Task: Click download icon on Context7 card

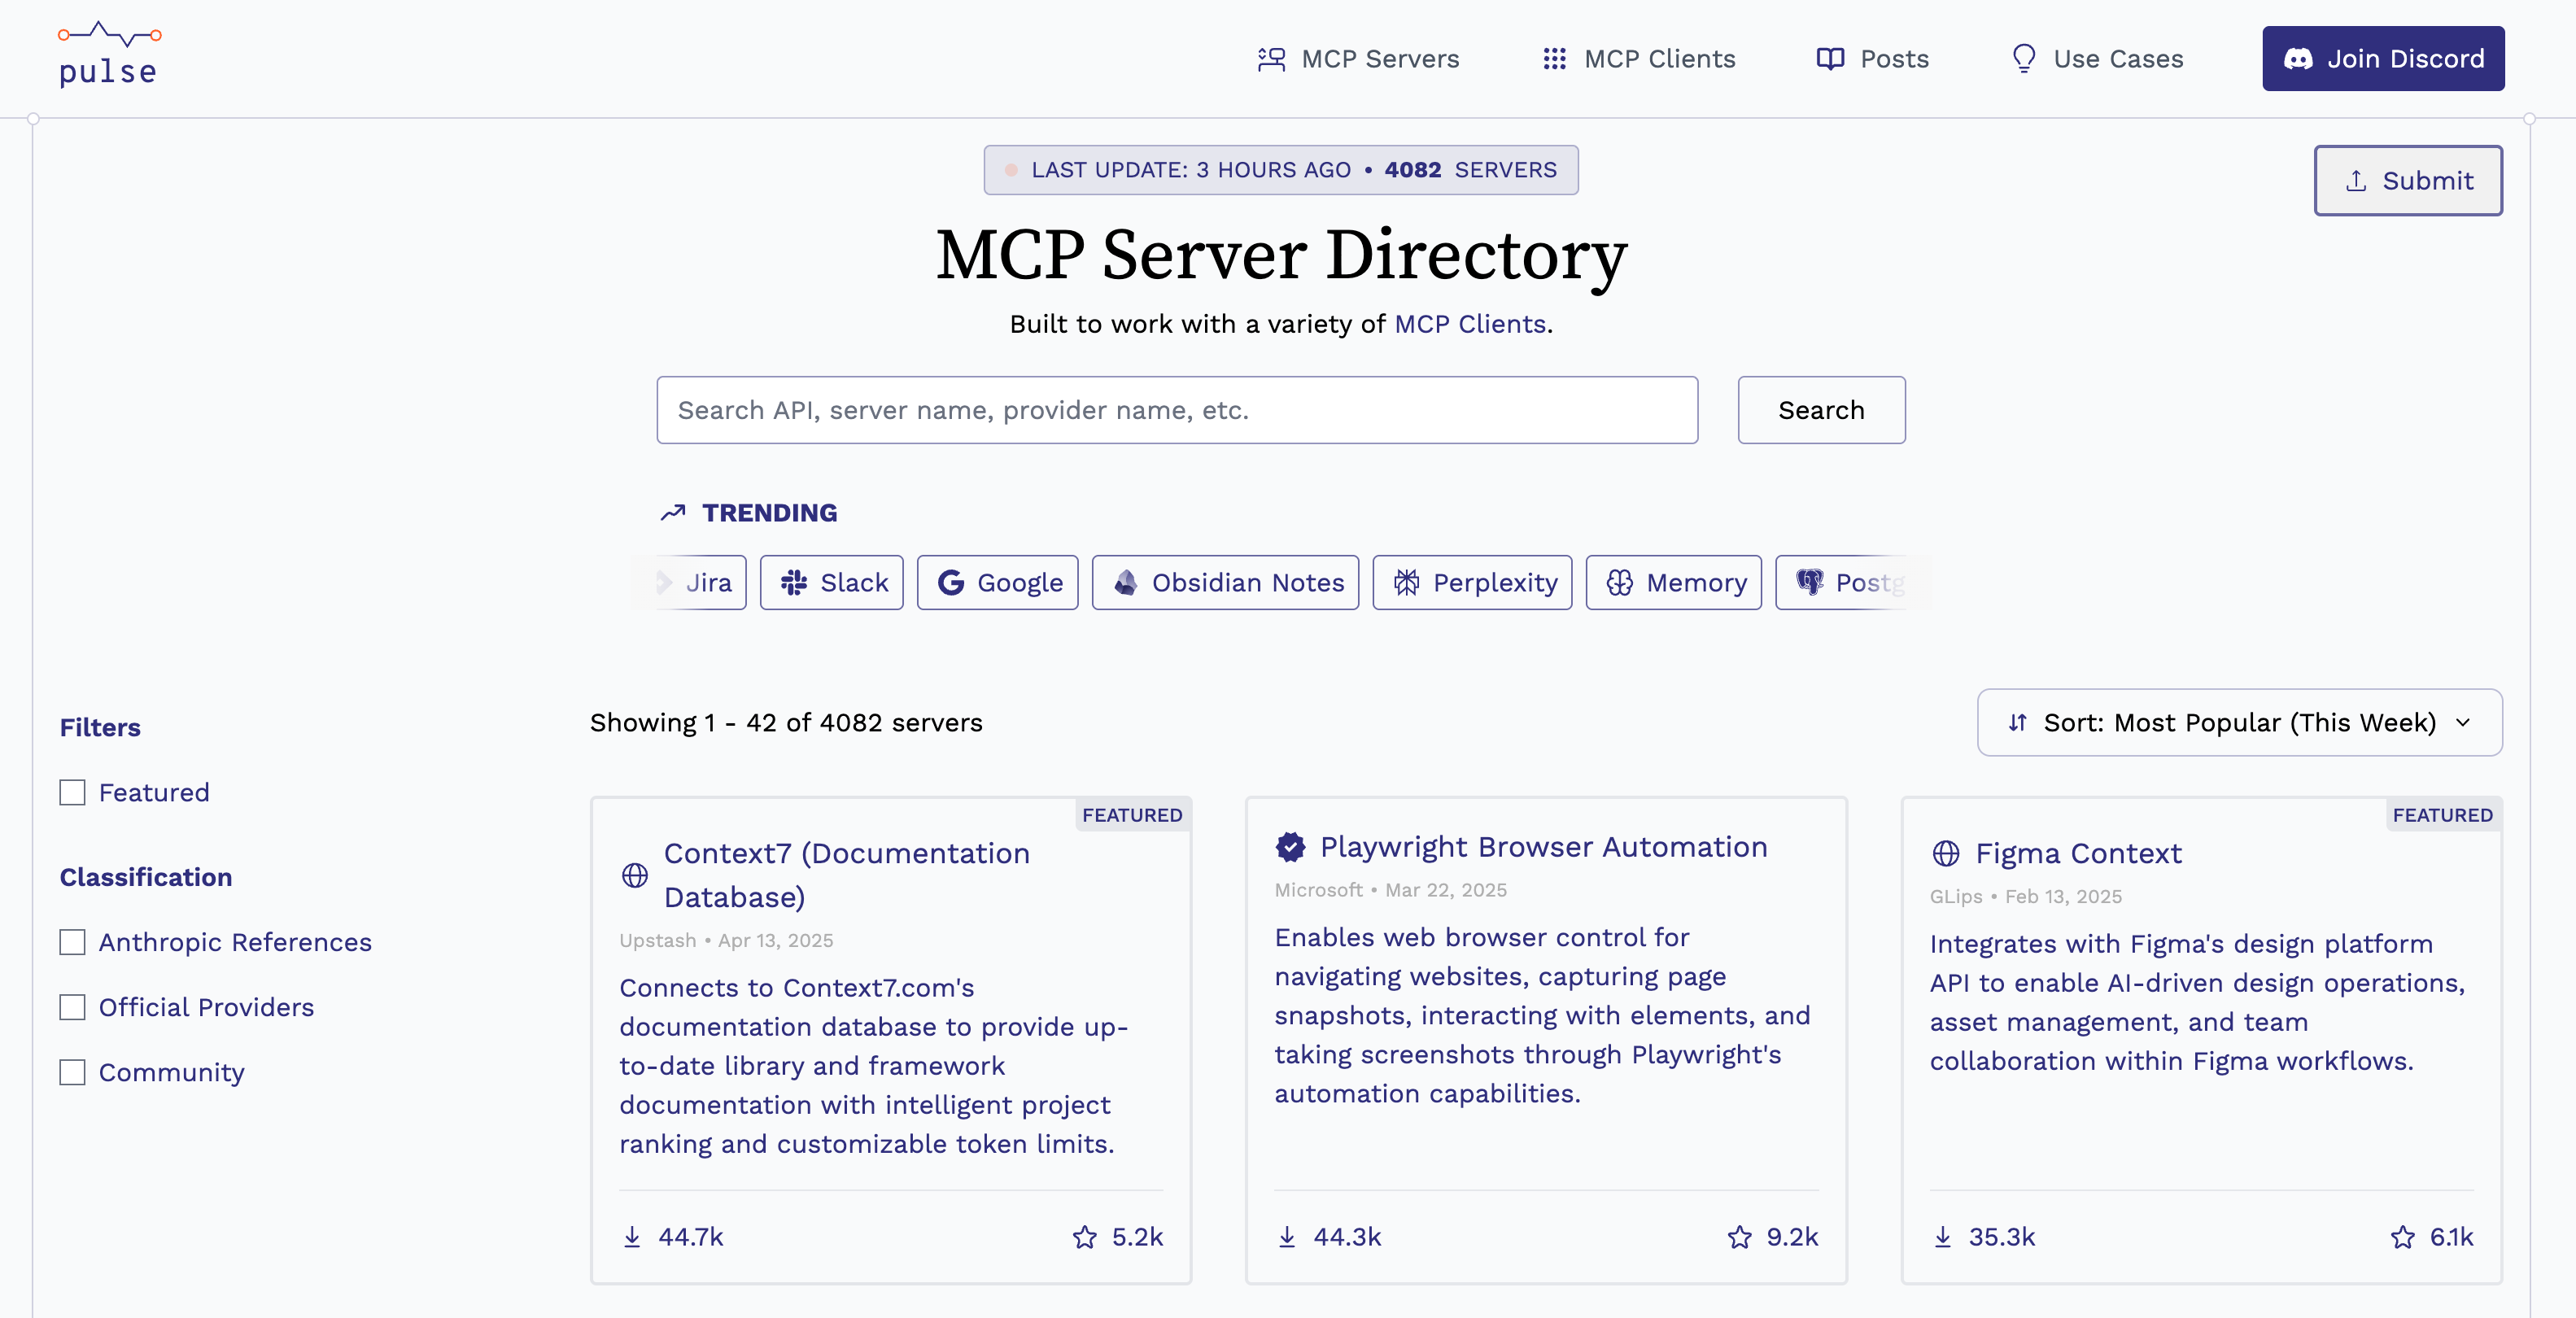Action: (x=632, y=1237)
